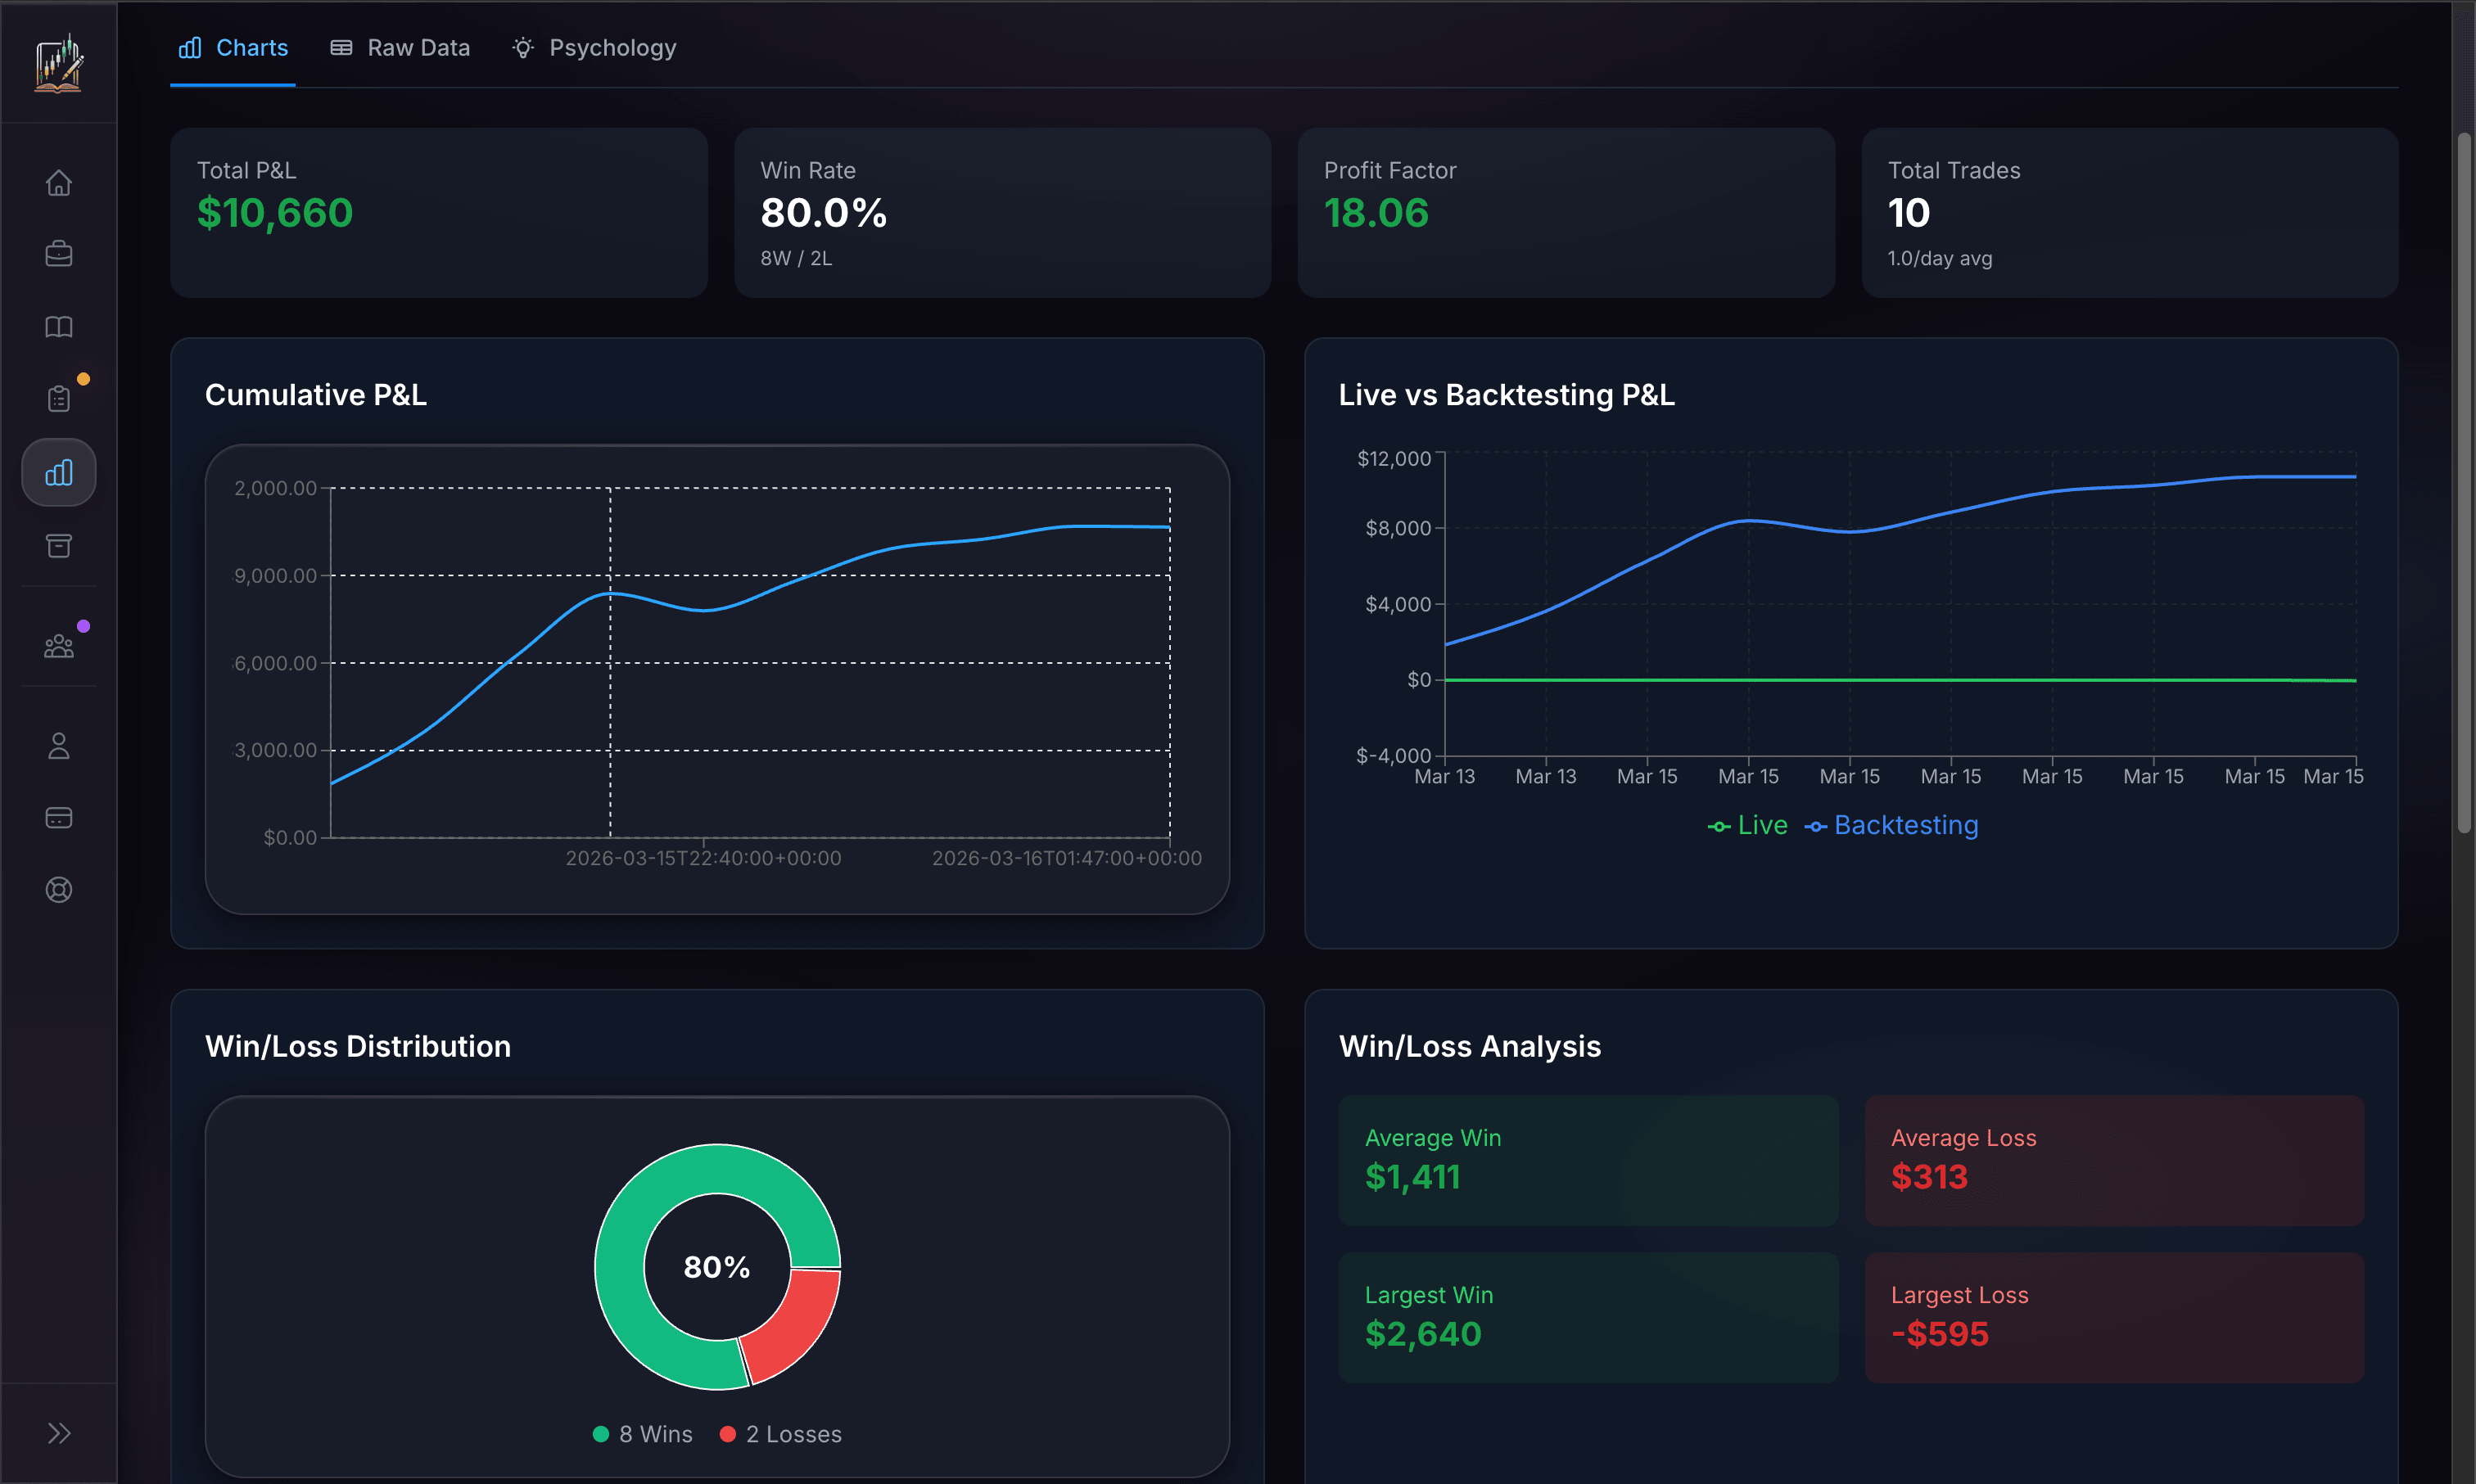Select the billing card icon in sidebar
This screenshot has height=1484, width=2476.
coord(58,817)
